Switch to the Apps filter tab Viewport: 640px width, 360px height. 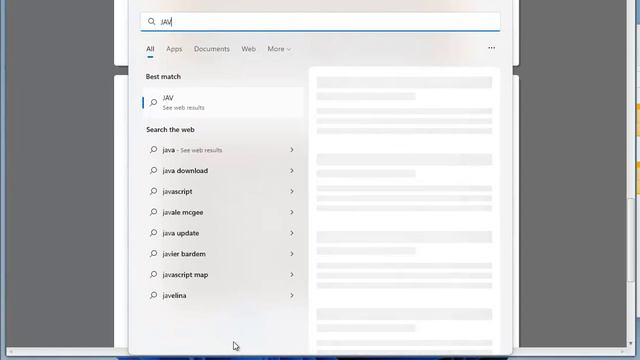174,49
